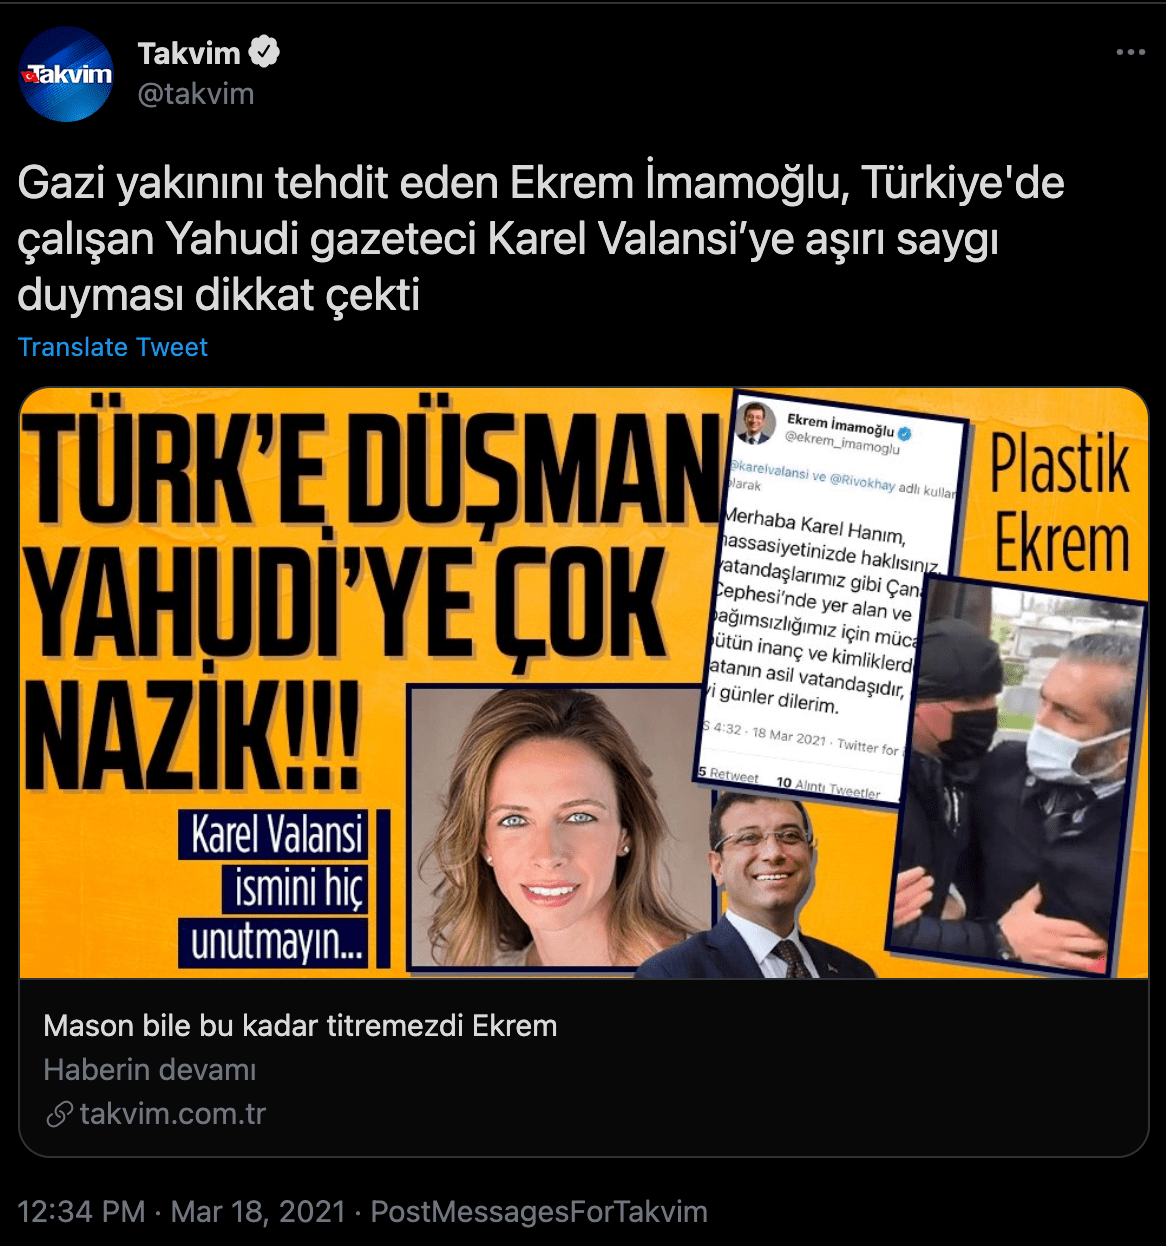The height and width of the screenshot is (1246, 1166).
Task: Select the tweet body text paragraph
Action: [x=541, y=239]
